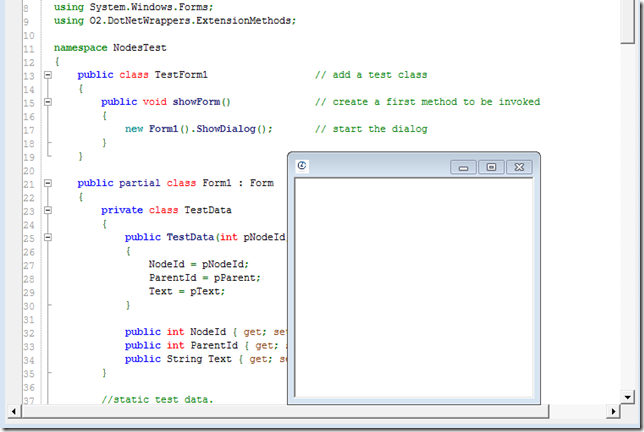Click the vertical scrollbar thumb
Image resolution: width=644 pixels, height=432 pixels.
tap(628, 21)
